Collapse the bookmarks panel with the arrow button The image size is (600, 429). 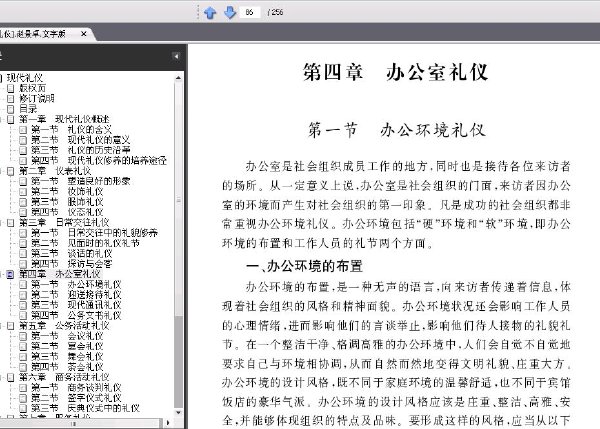click(x=176, y=56)
